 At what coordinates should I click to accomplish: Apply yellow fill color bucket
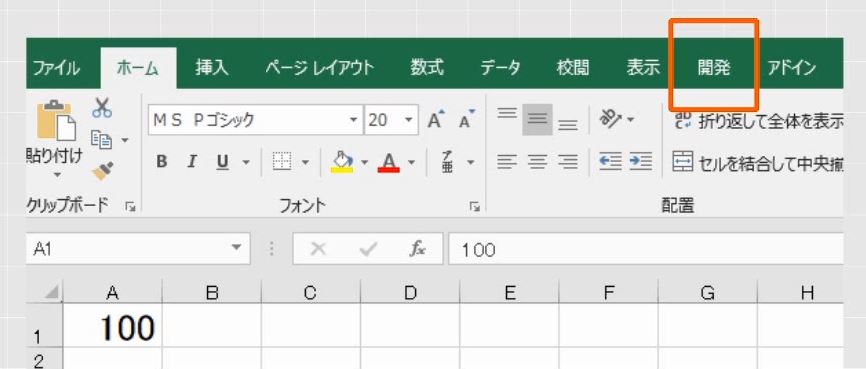point(342,162)
